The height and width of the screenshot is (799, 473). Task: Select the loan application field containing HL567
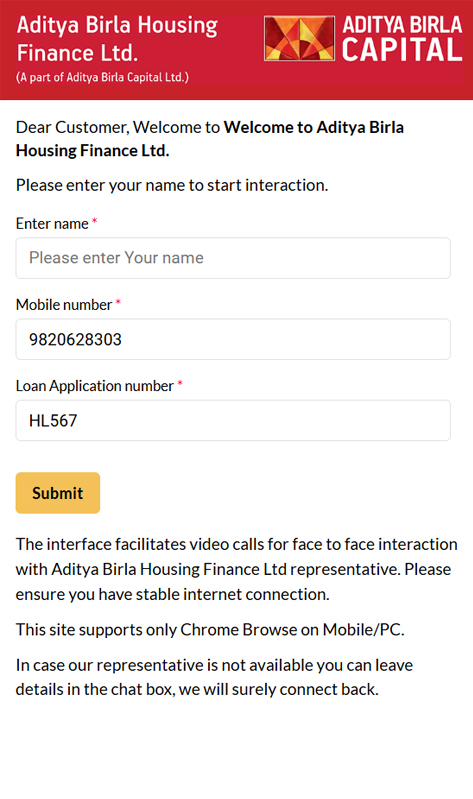233,420
